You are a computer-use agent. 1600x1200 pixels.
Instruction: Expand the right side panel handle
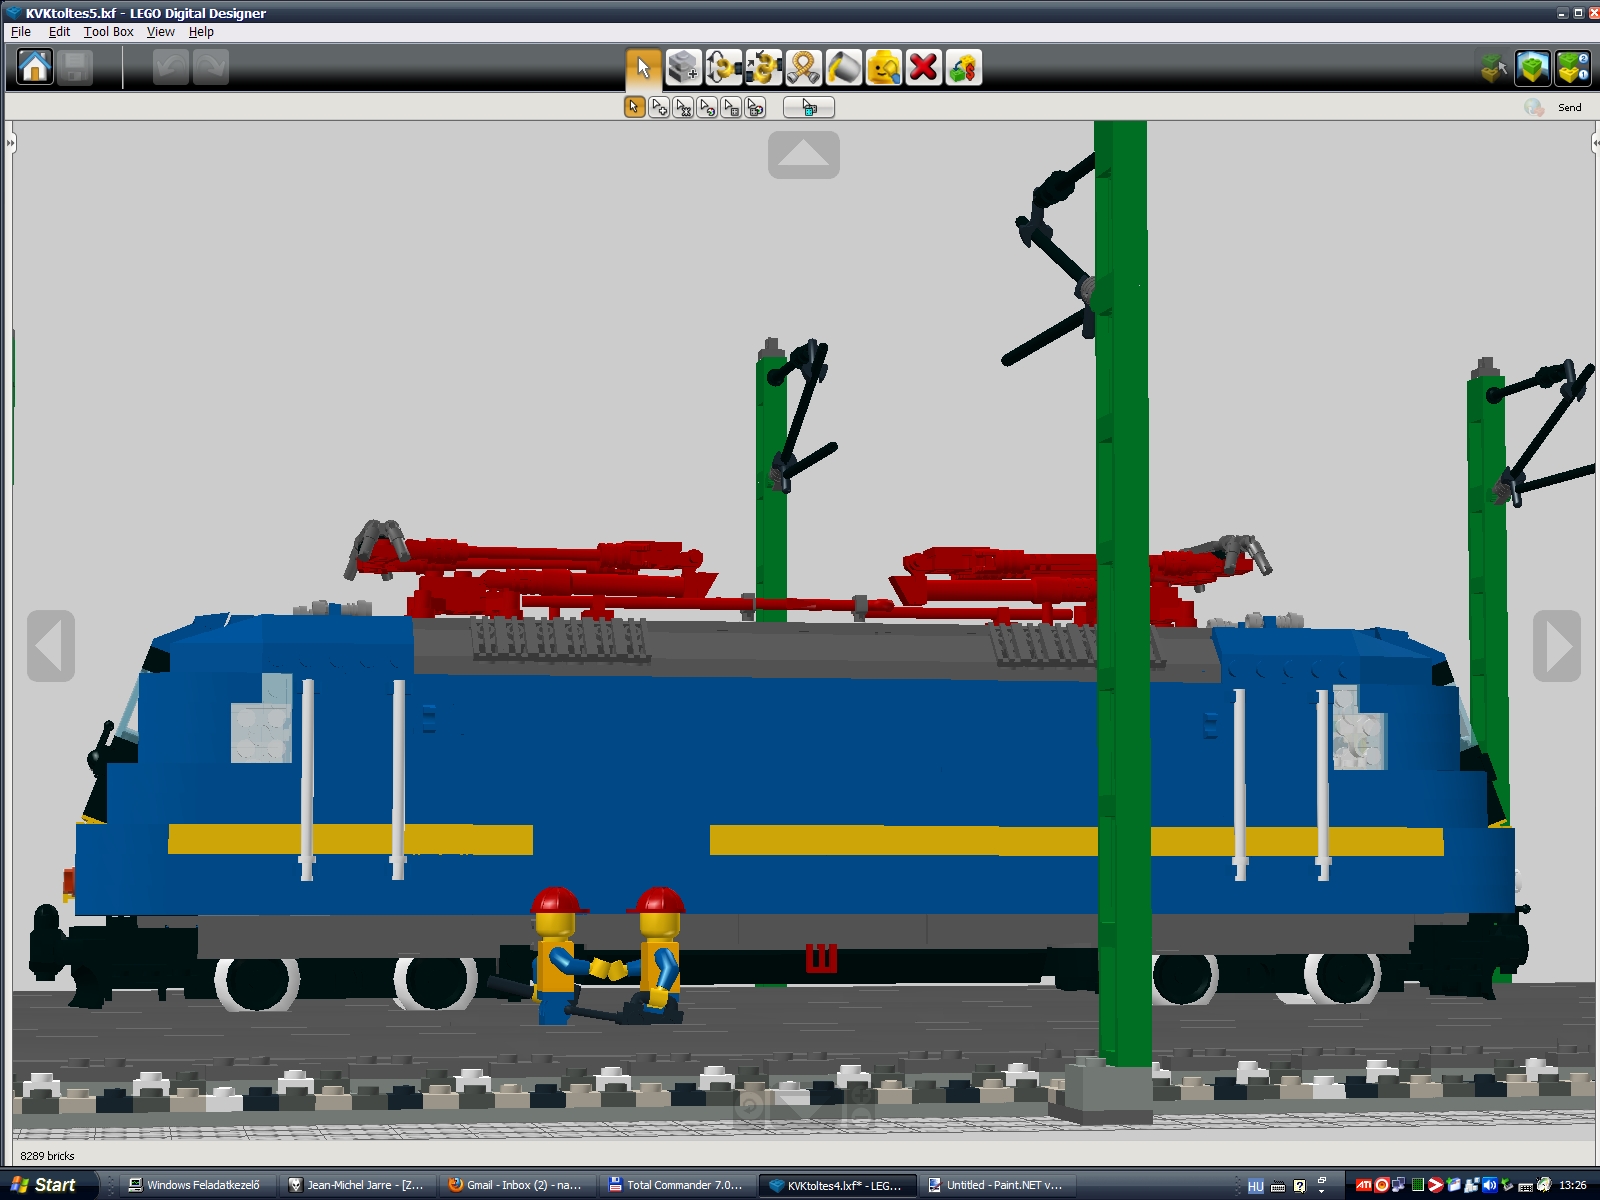(1595, 143)
